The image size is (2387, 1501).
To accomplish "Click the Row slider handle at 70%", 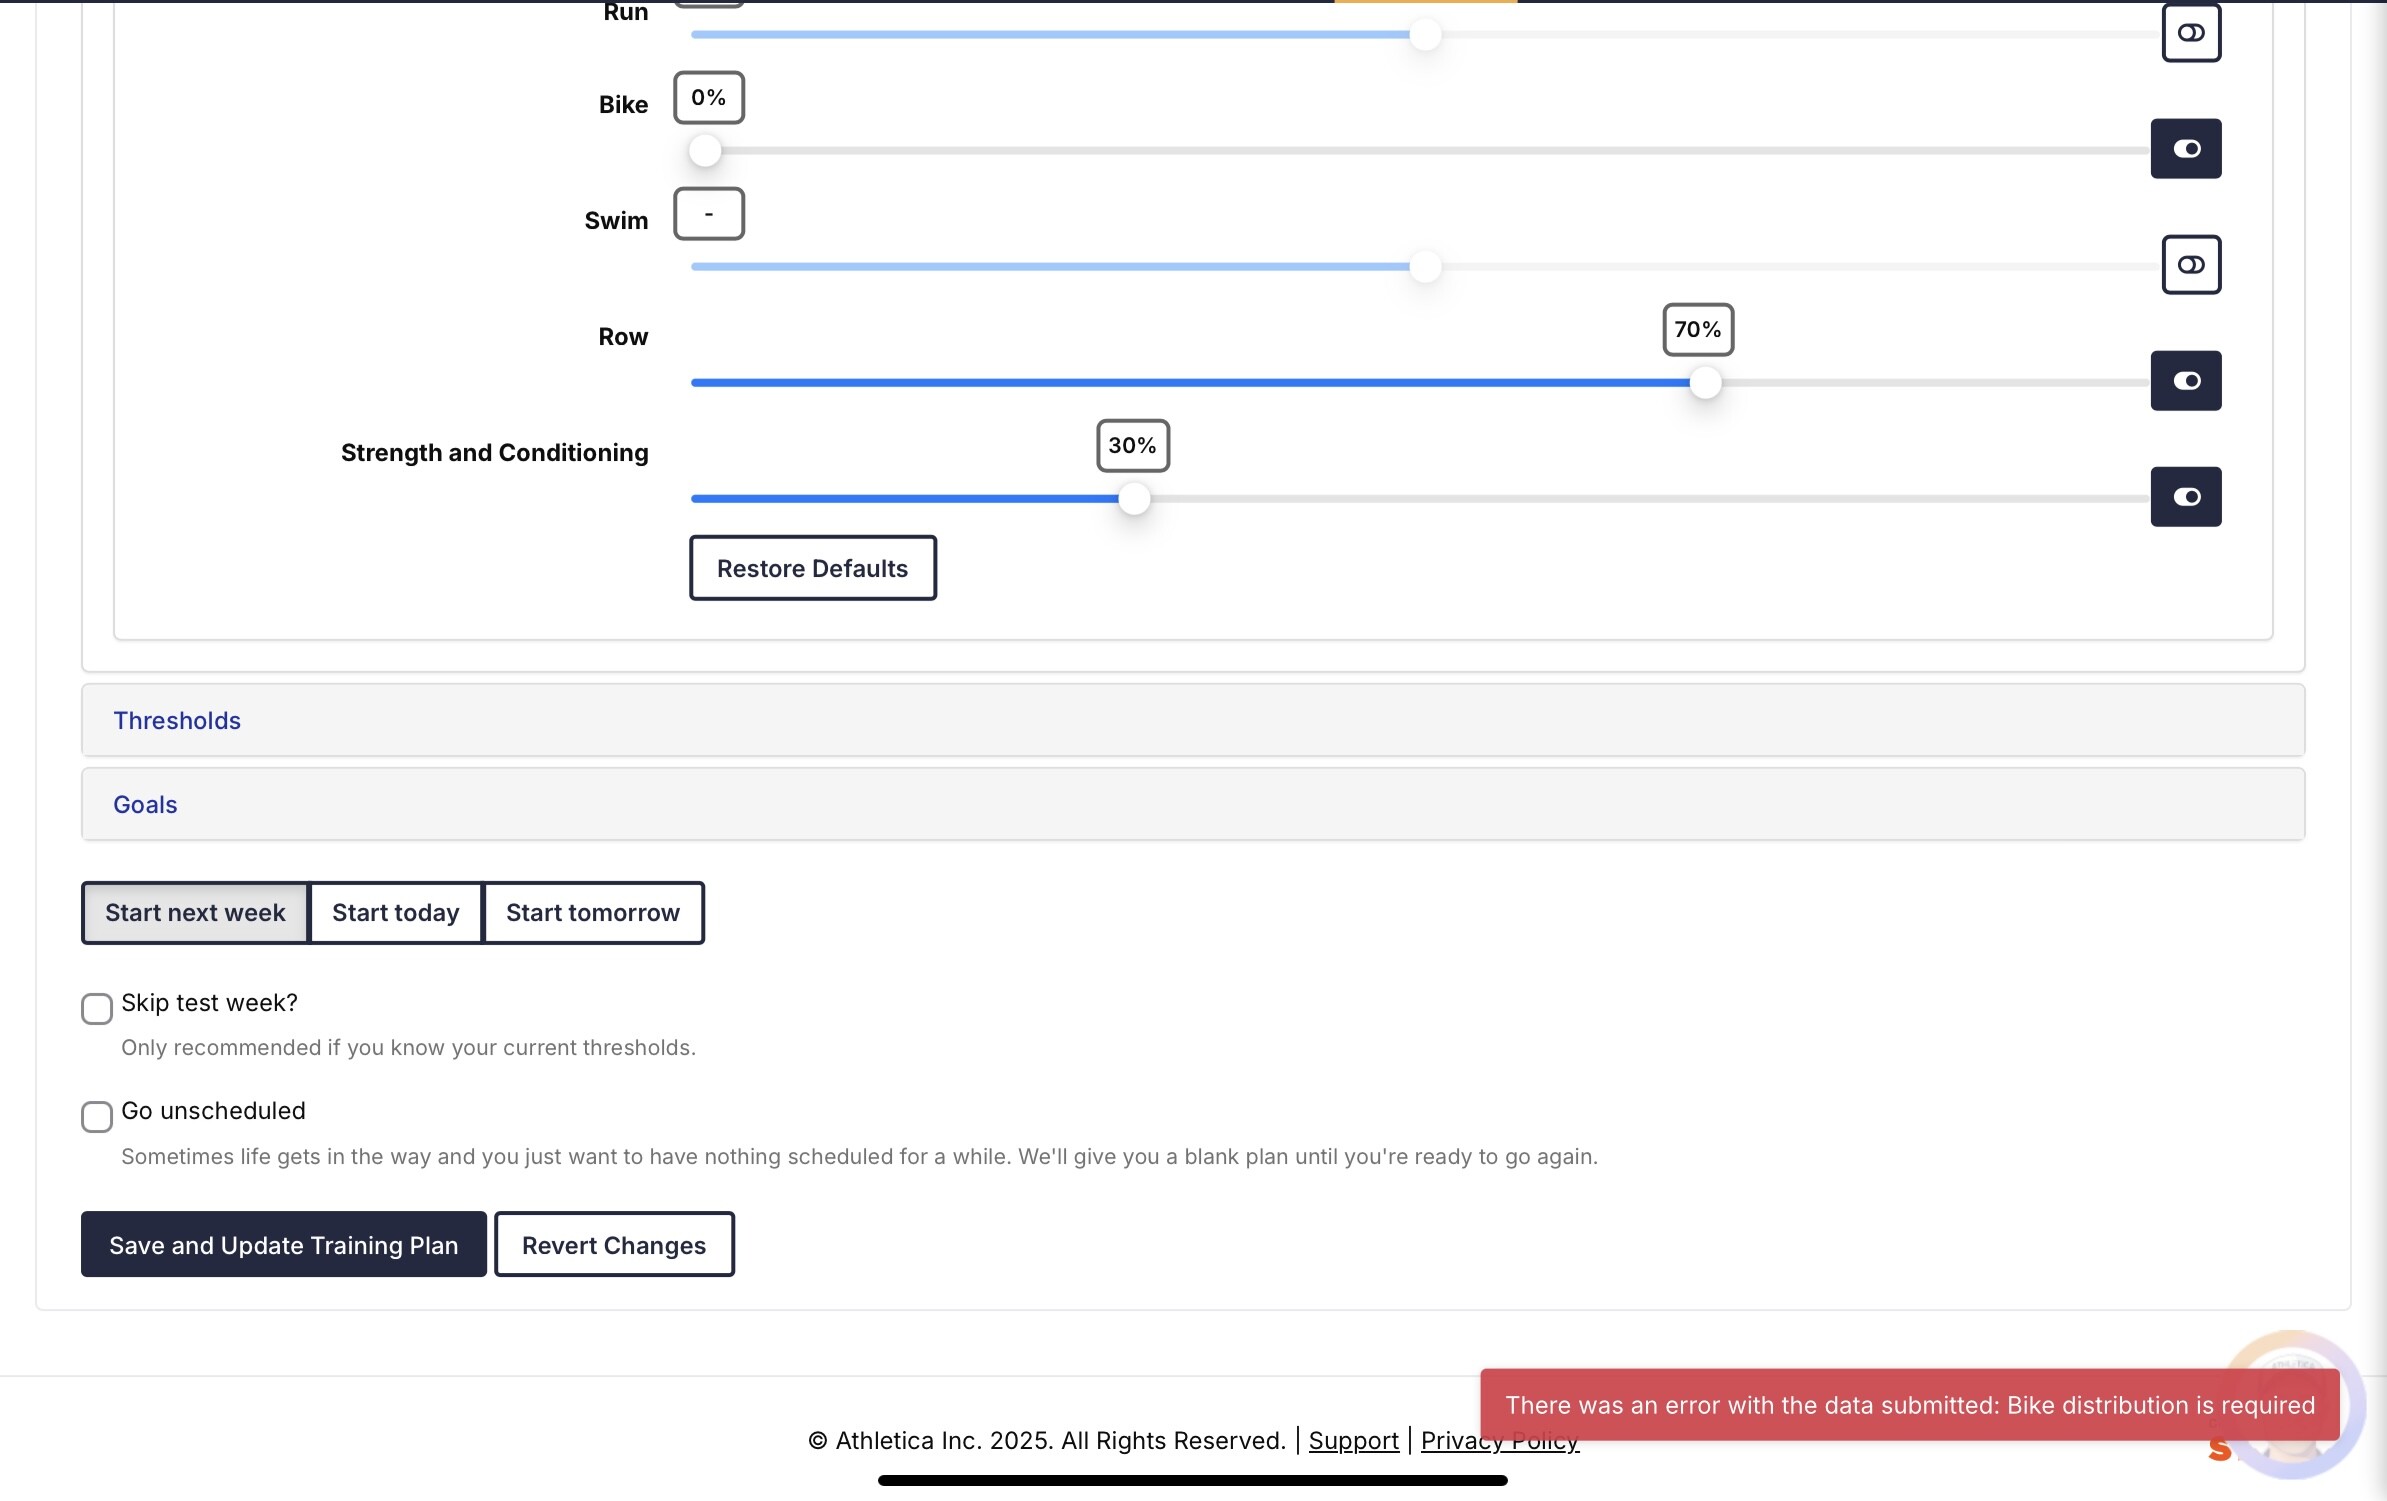I will [1705, 383].
